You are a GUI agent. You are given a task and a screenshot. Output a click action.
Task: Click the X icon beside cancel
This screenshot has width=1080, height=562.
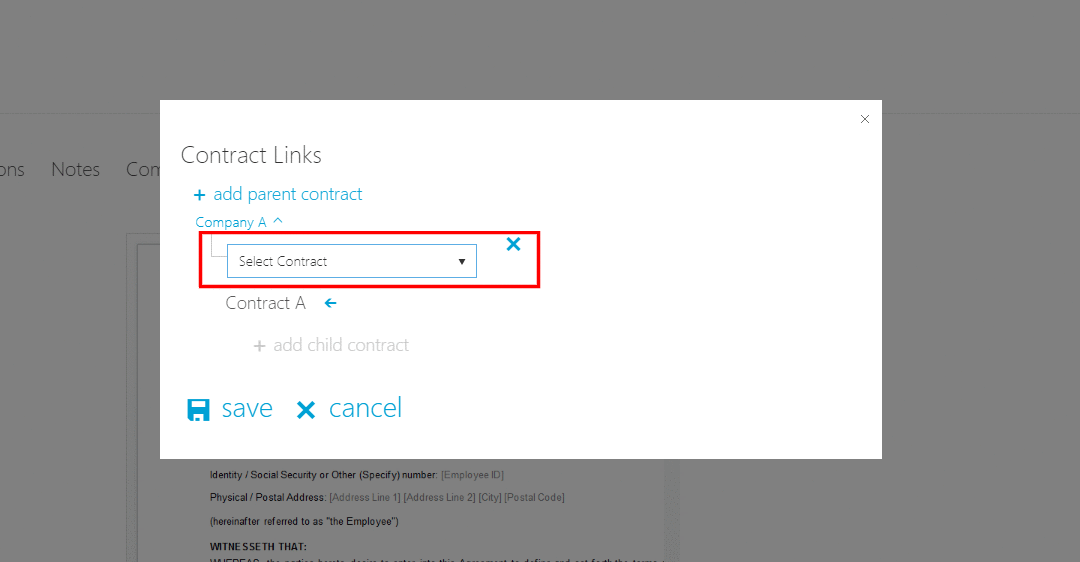tap(306, 410)
